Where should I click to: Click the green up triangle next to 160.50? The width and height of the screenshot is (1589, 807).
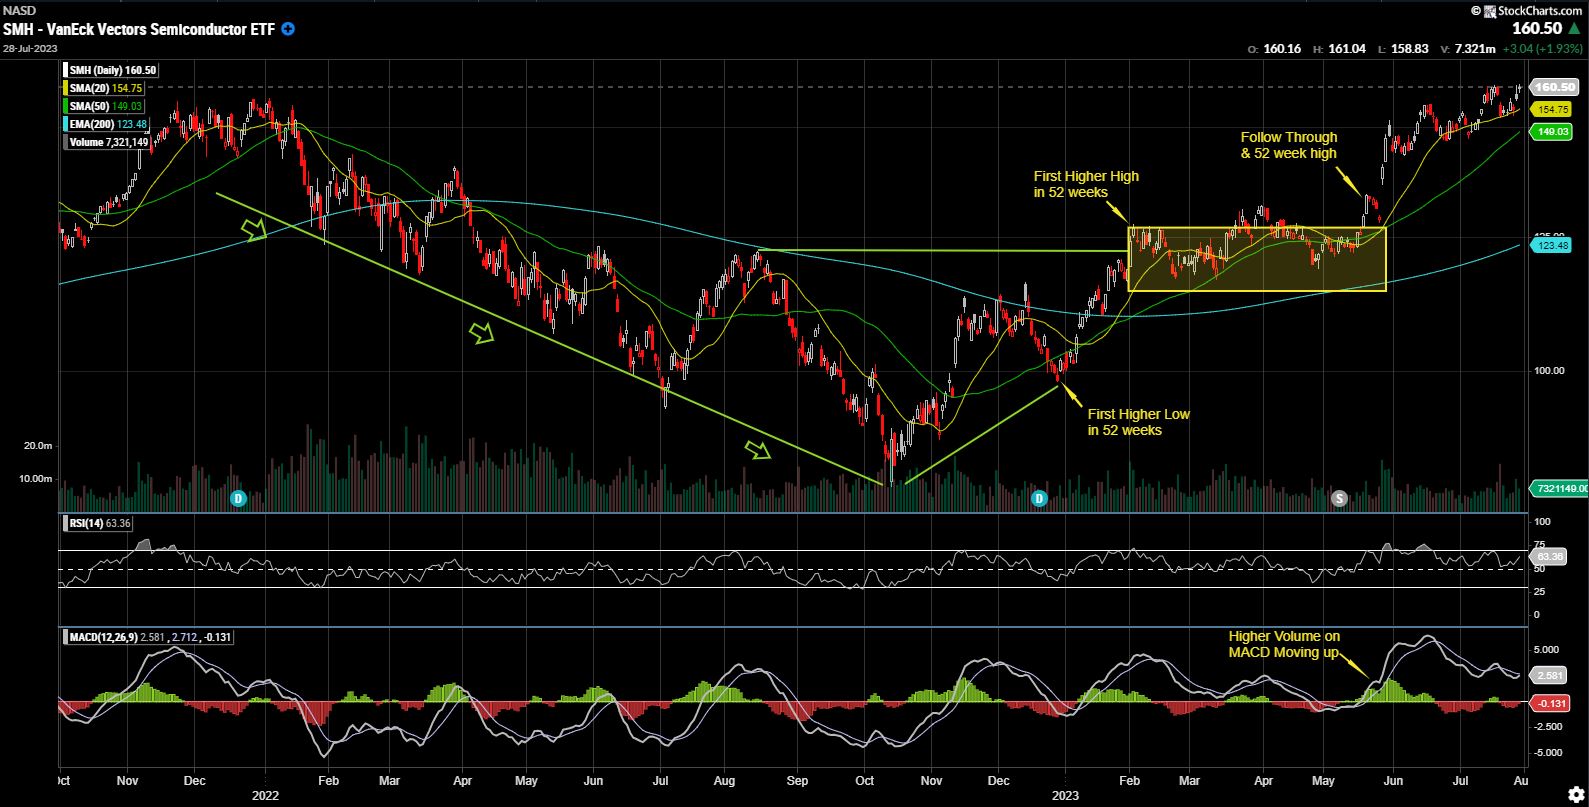[1574, 29]
